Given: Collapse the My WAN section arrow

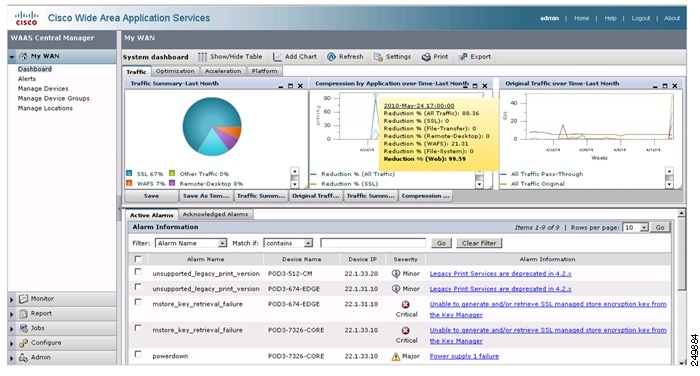Looking at the screenshot, I should click(12, 57).
